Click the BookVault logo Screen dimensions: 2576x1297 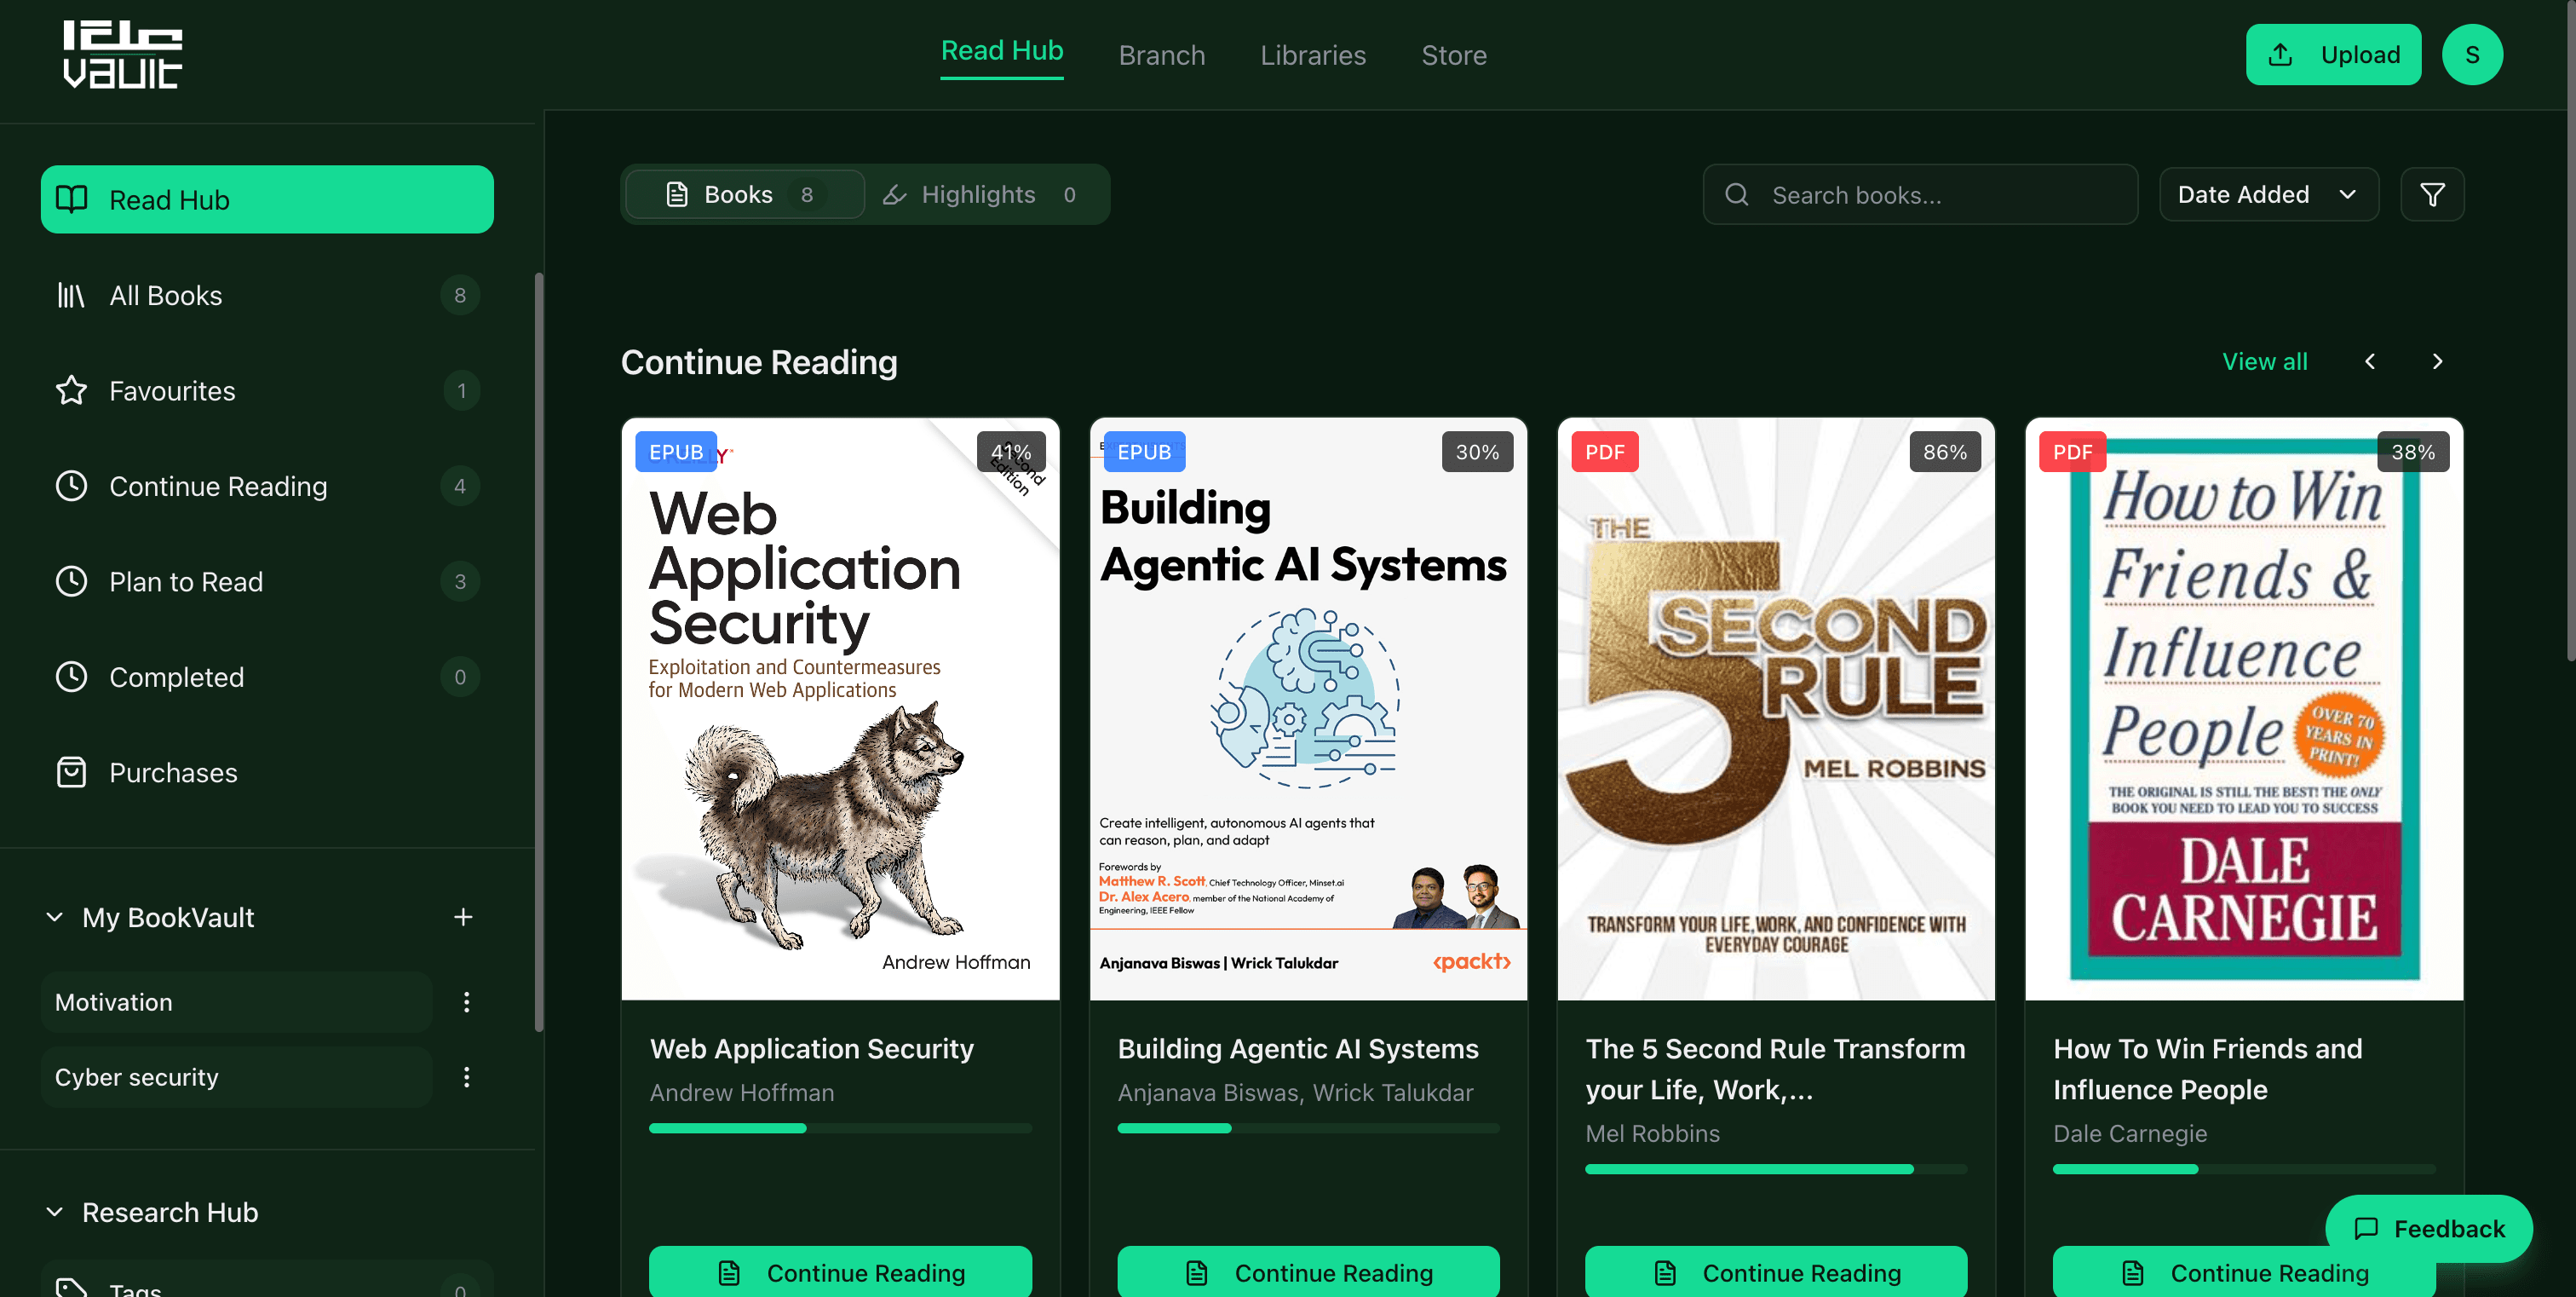tap(122, 55)
